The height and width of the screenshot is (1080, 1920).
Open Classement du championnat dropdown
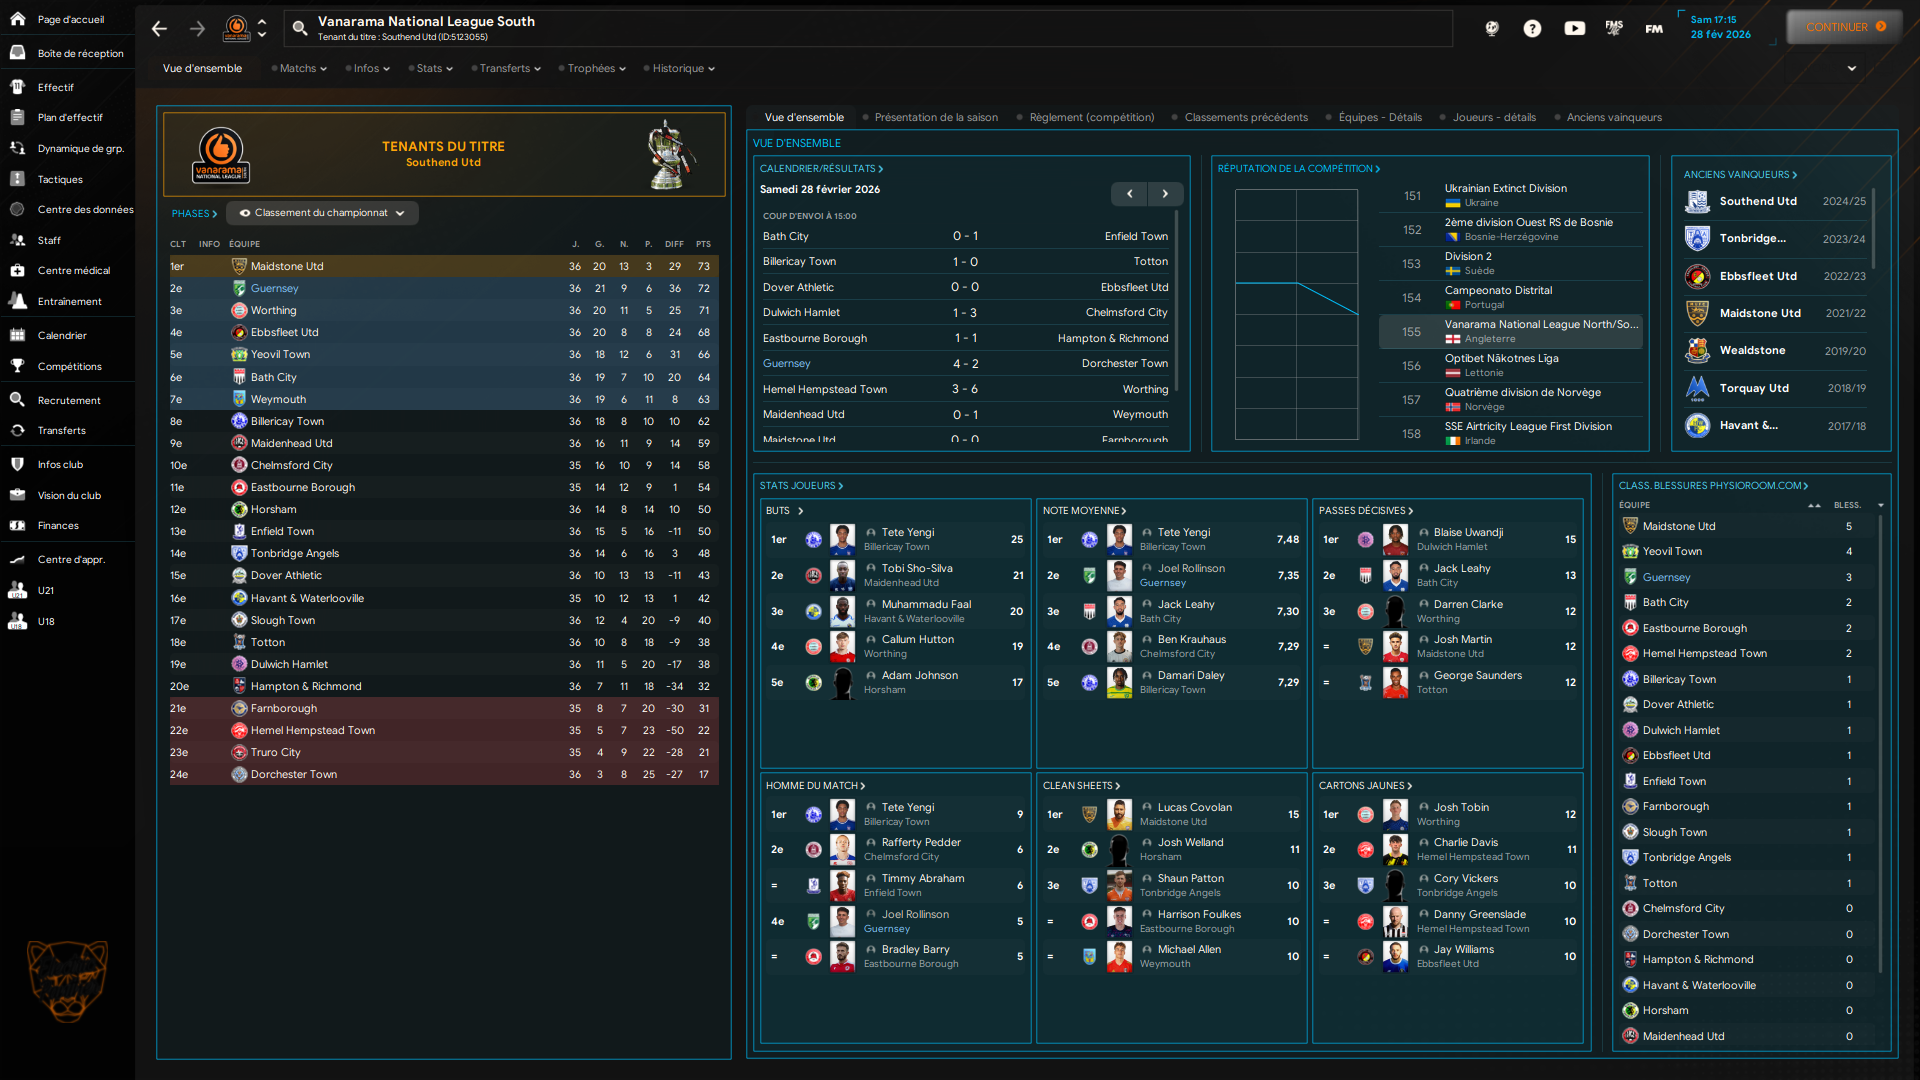coord(322,213)
